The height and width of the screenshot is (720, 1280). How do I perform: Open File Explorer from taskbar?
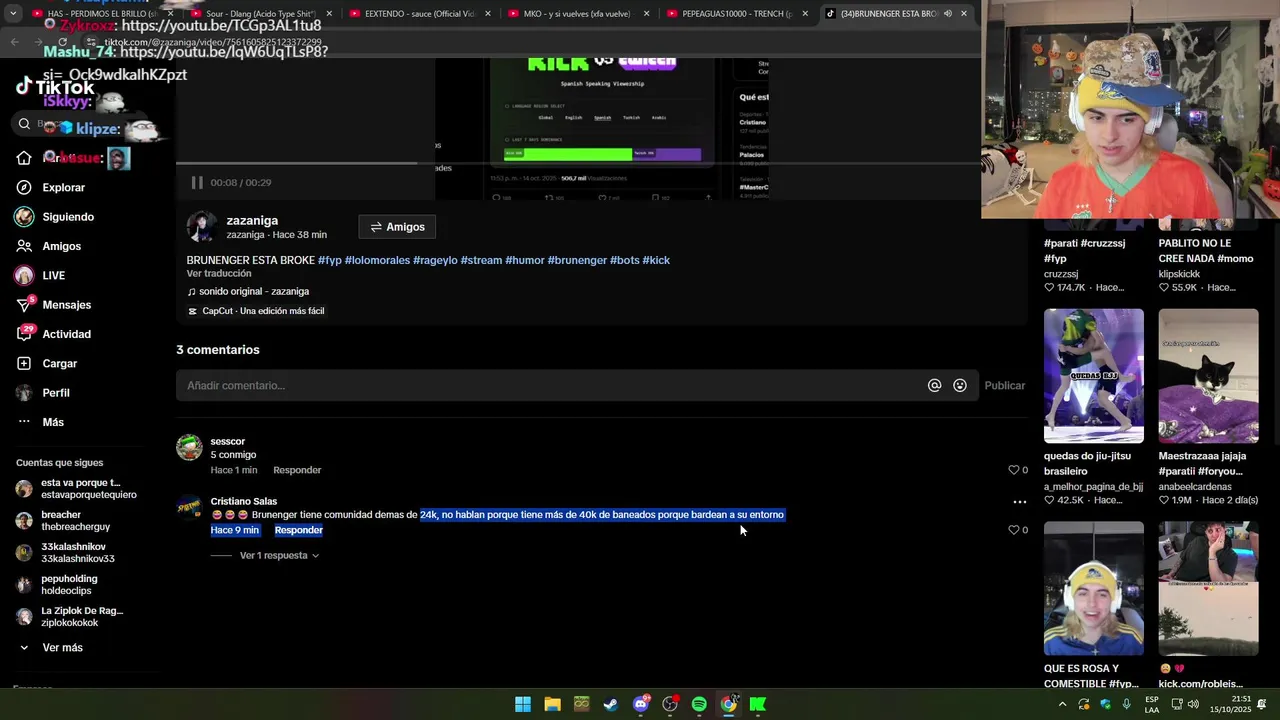(552, 704)
